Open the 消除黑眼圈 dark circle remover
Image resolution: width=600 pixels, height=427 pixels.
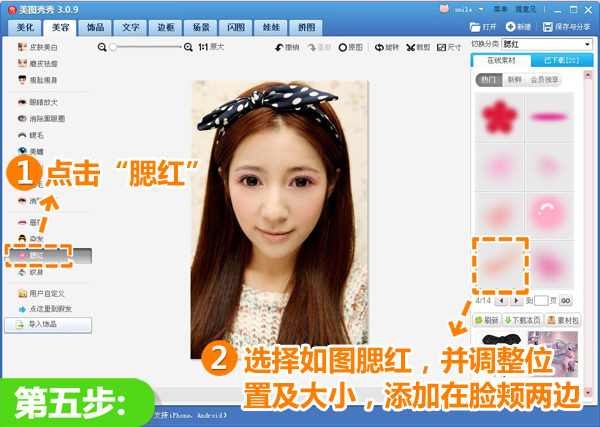pos(41,119)
